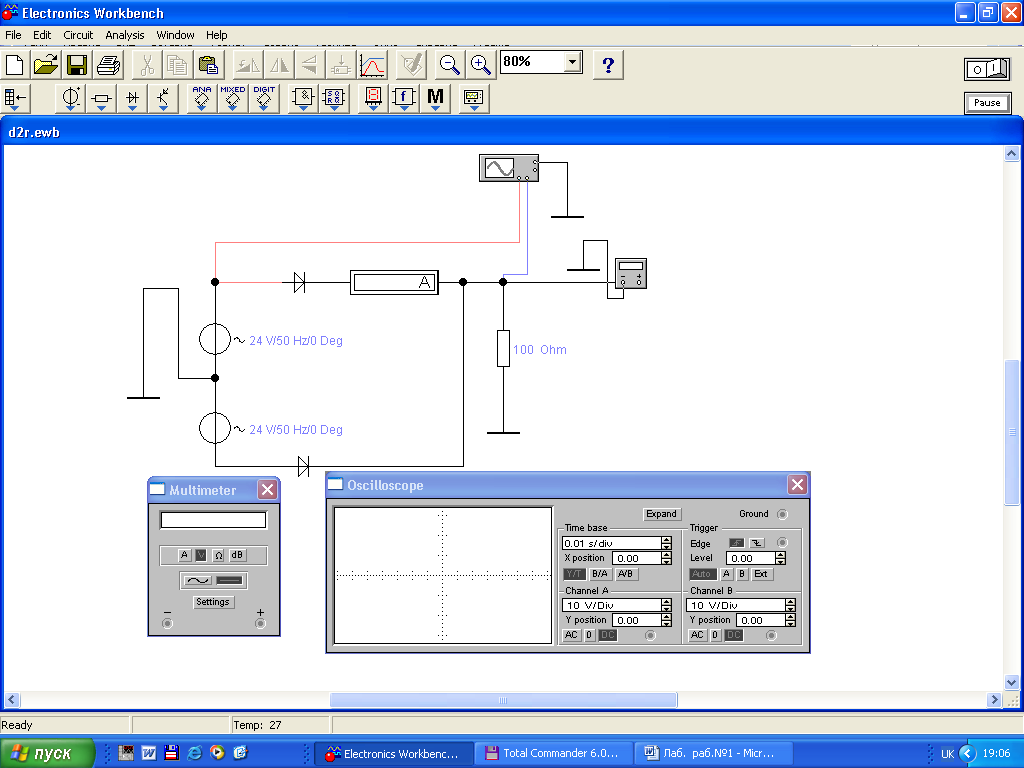The height and width of the screenshot is (768, 1024).
Task: Click the horizontal scrollbar thumb
Action: point(503,700)
